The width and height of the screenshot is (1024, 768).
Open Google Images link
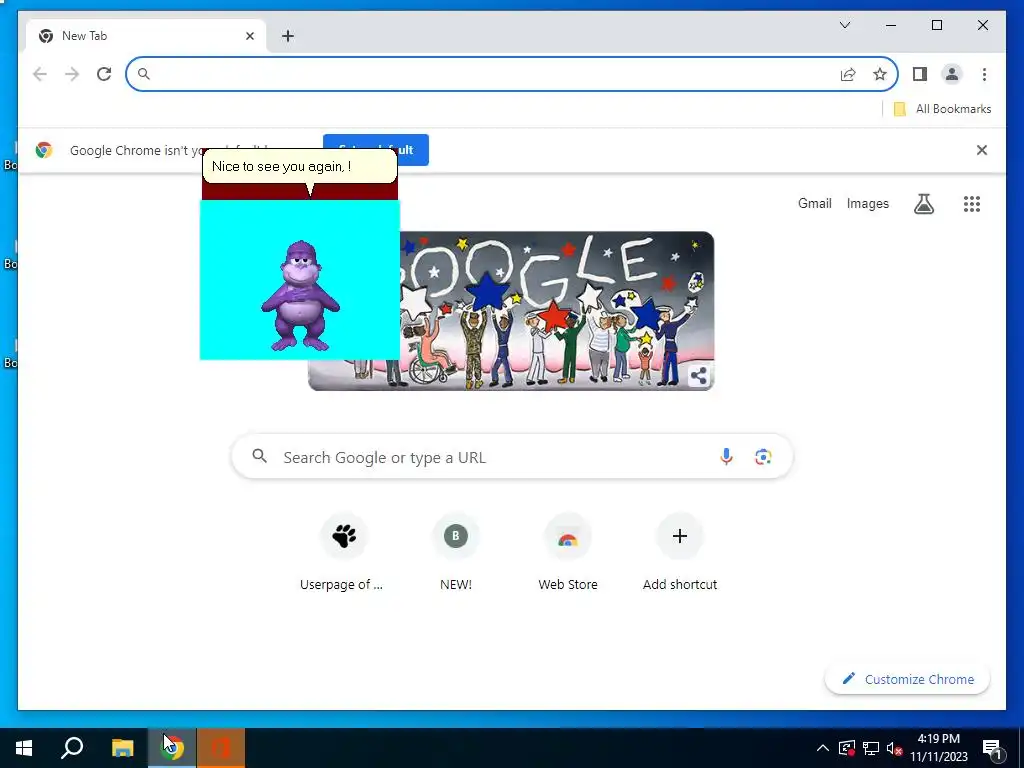pyautogui.click(x=867, y=204)
